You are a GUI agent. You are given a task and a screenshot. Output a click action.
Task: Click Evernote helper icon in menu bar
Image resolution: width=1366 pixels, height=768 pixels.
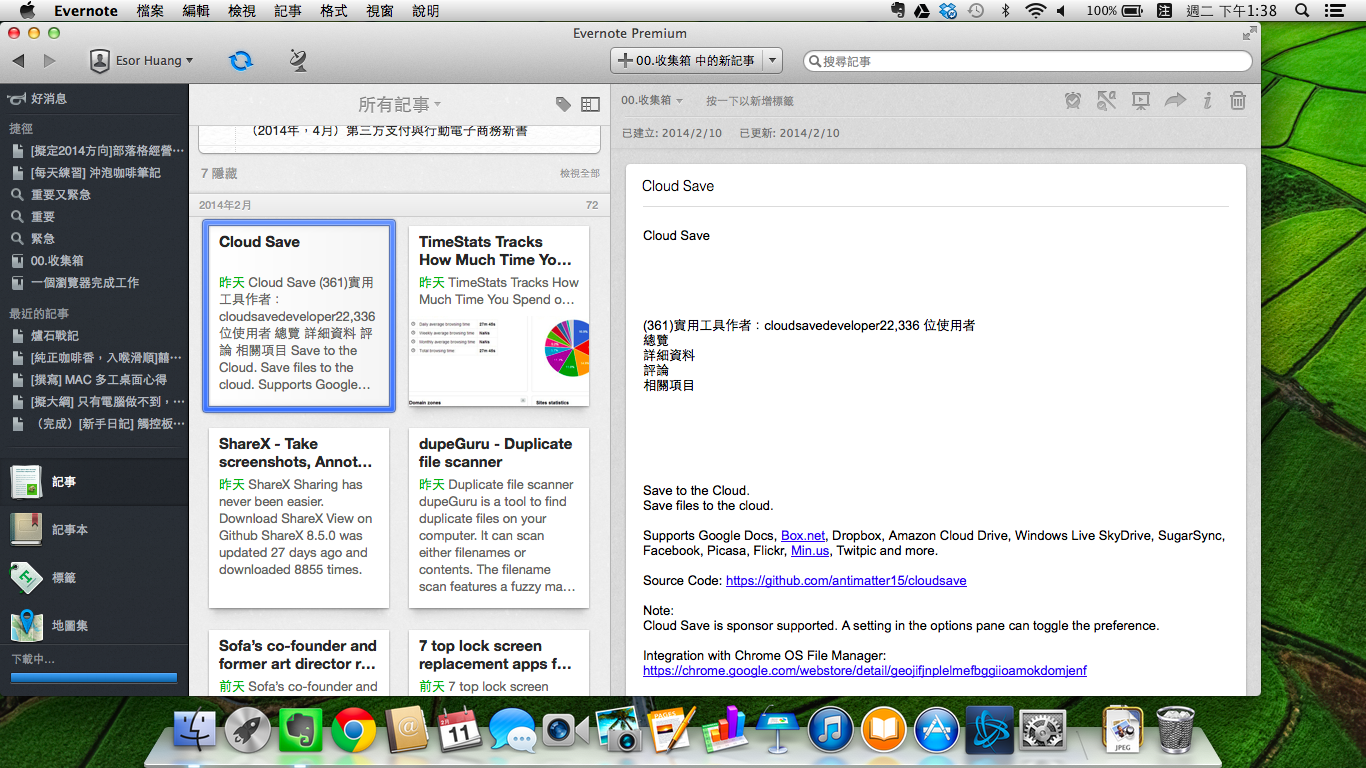[x=897, y=11]
